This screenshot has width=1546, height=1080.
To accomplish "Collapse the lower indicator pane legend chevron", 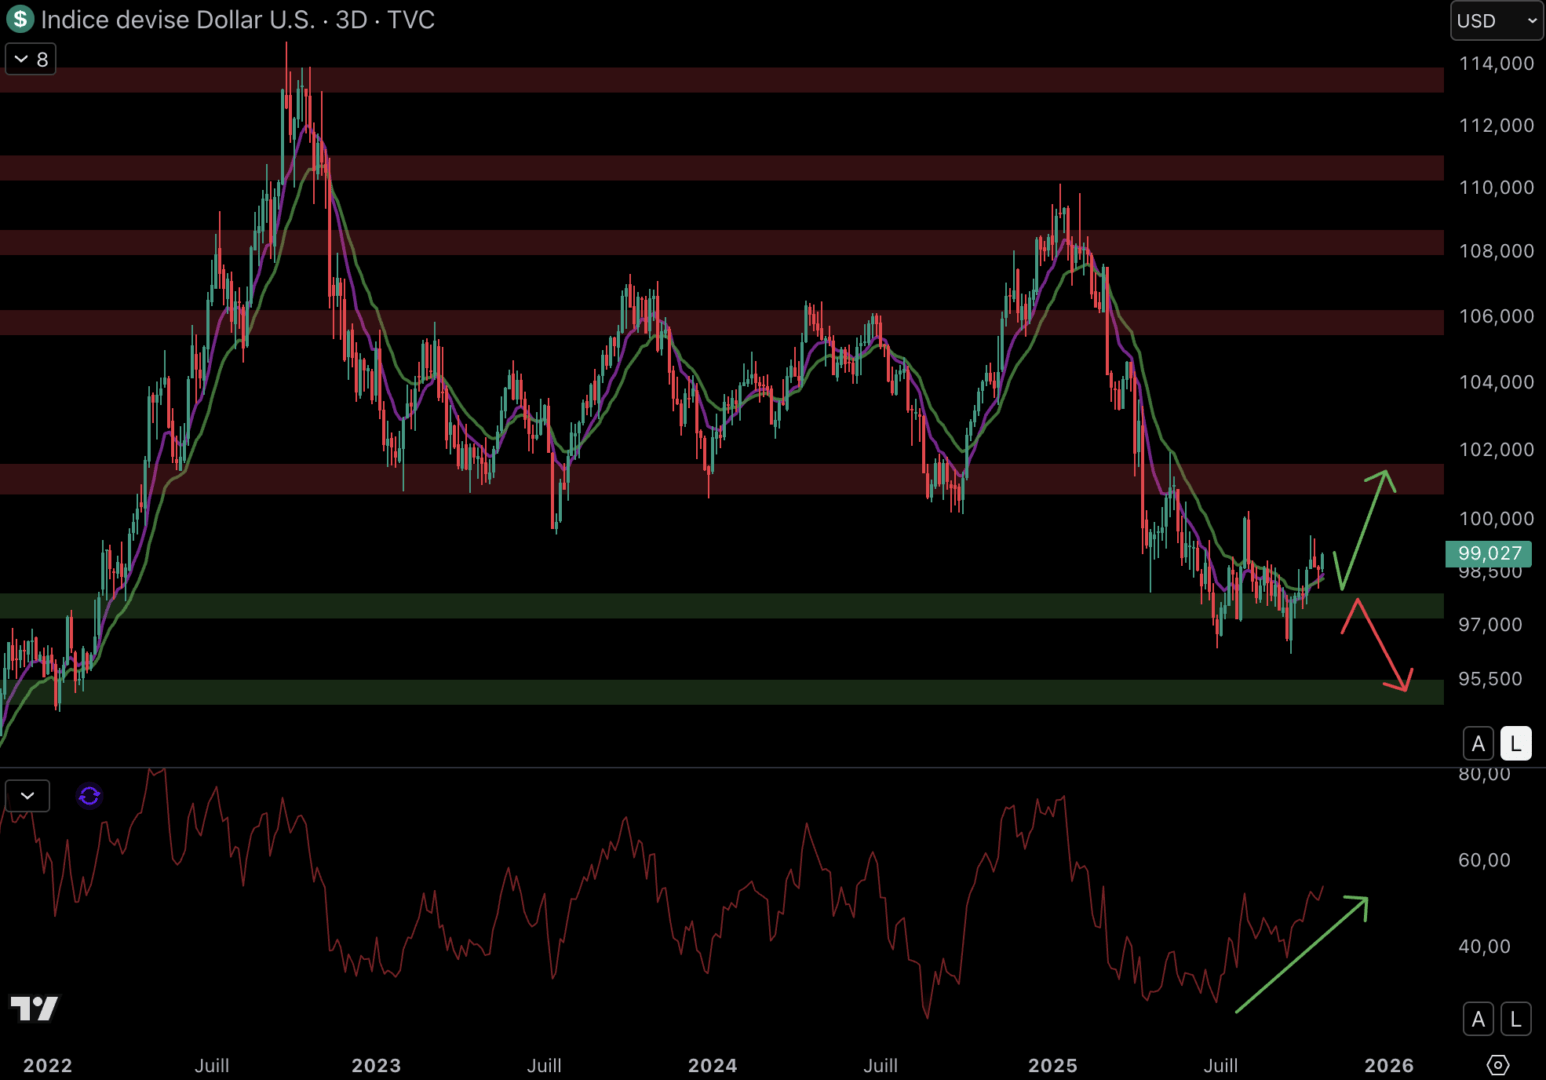I will pos(27,796).
